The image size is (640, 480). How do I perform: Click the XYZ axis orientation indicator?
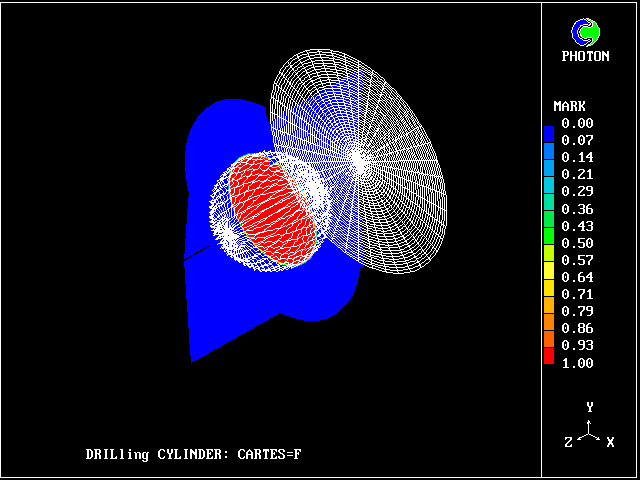point(590,430)
